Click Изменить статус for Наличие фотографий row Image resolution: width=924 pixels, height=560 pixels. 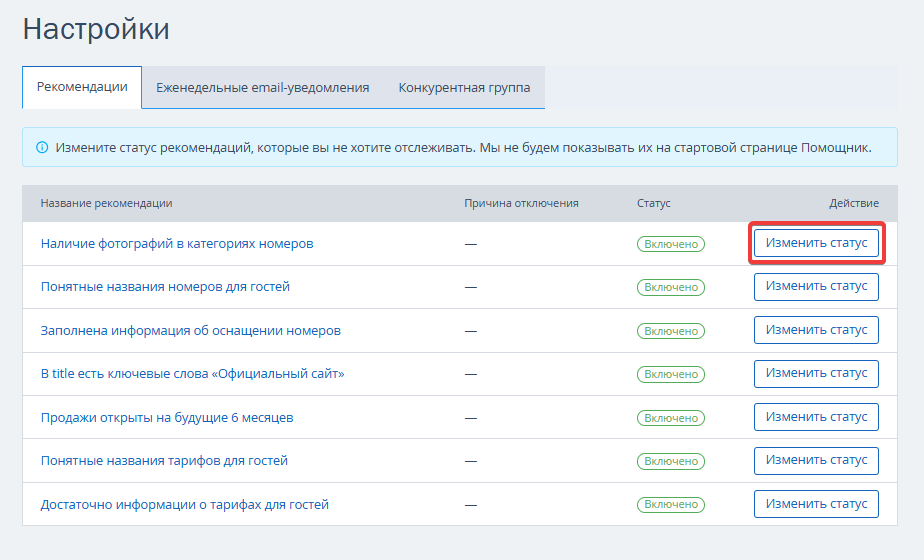[x=816, y=243]
